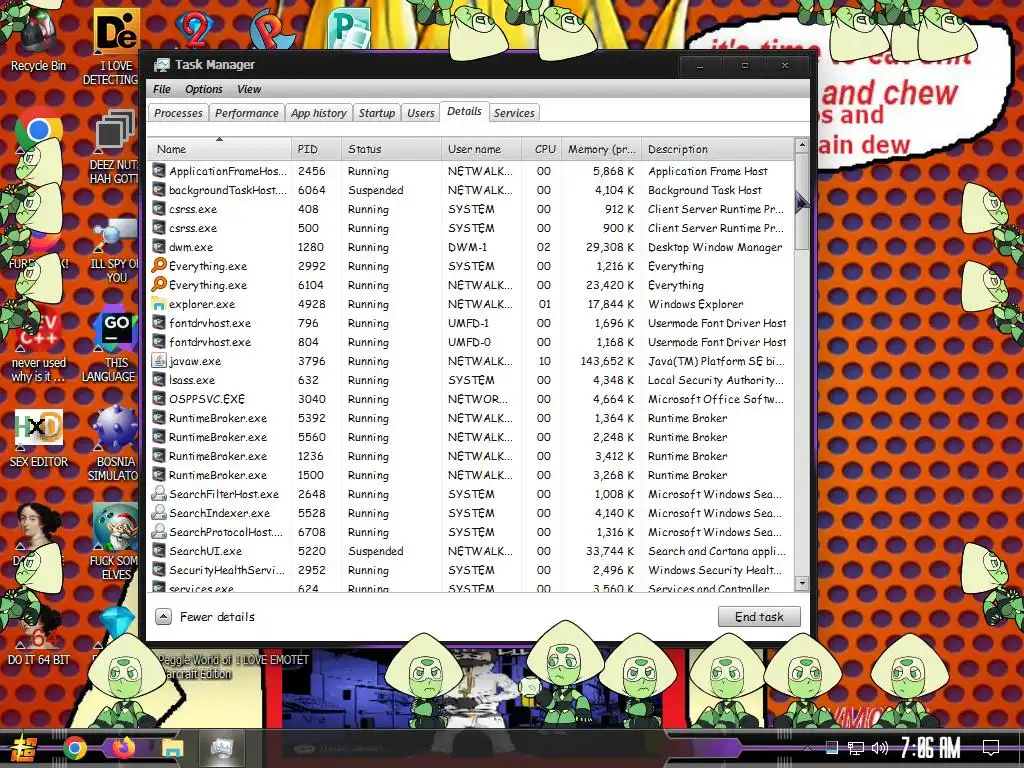Image resolution: width=1024 pixels, height=768 pixels.
Task: Select the SearchUI.exe process row
Action: [471, 551]
